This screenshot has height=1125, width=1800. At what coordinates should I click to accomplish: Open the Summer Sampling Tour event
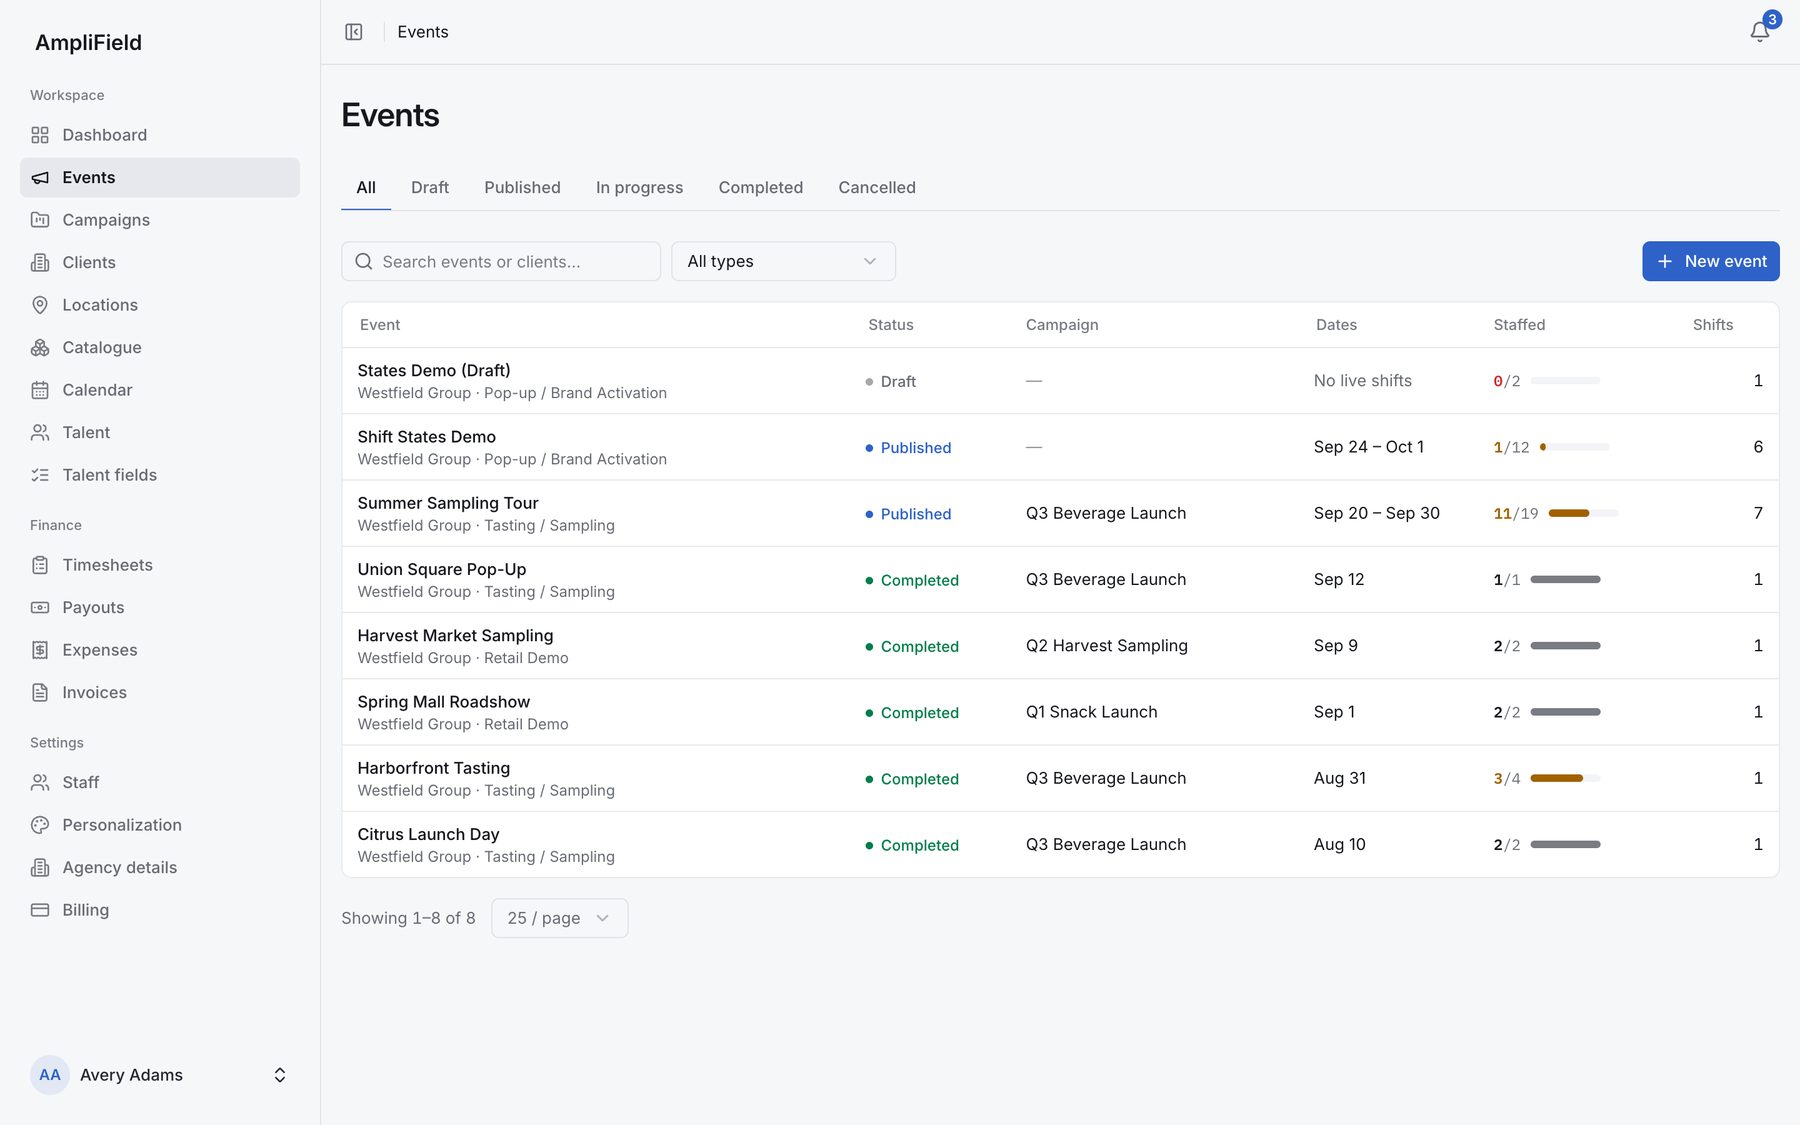coord(448,503)
